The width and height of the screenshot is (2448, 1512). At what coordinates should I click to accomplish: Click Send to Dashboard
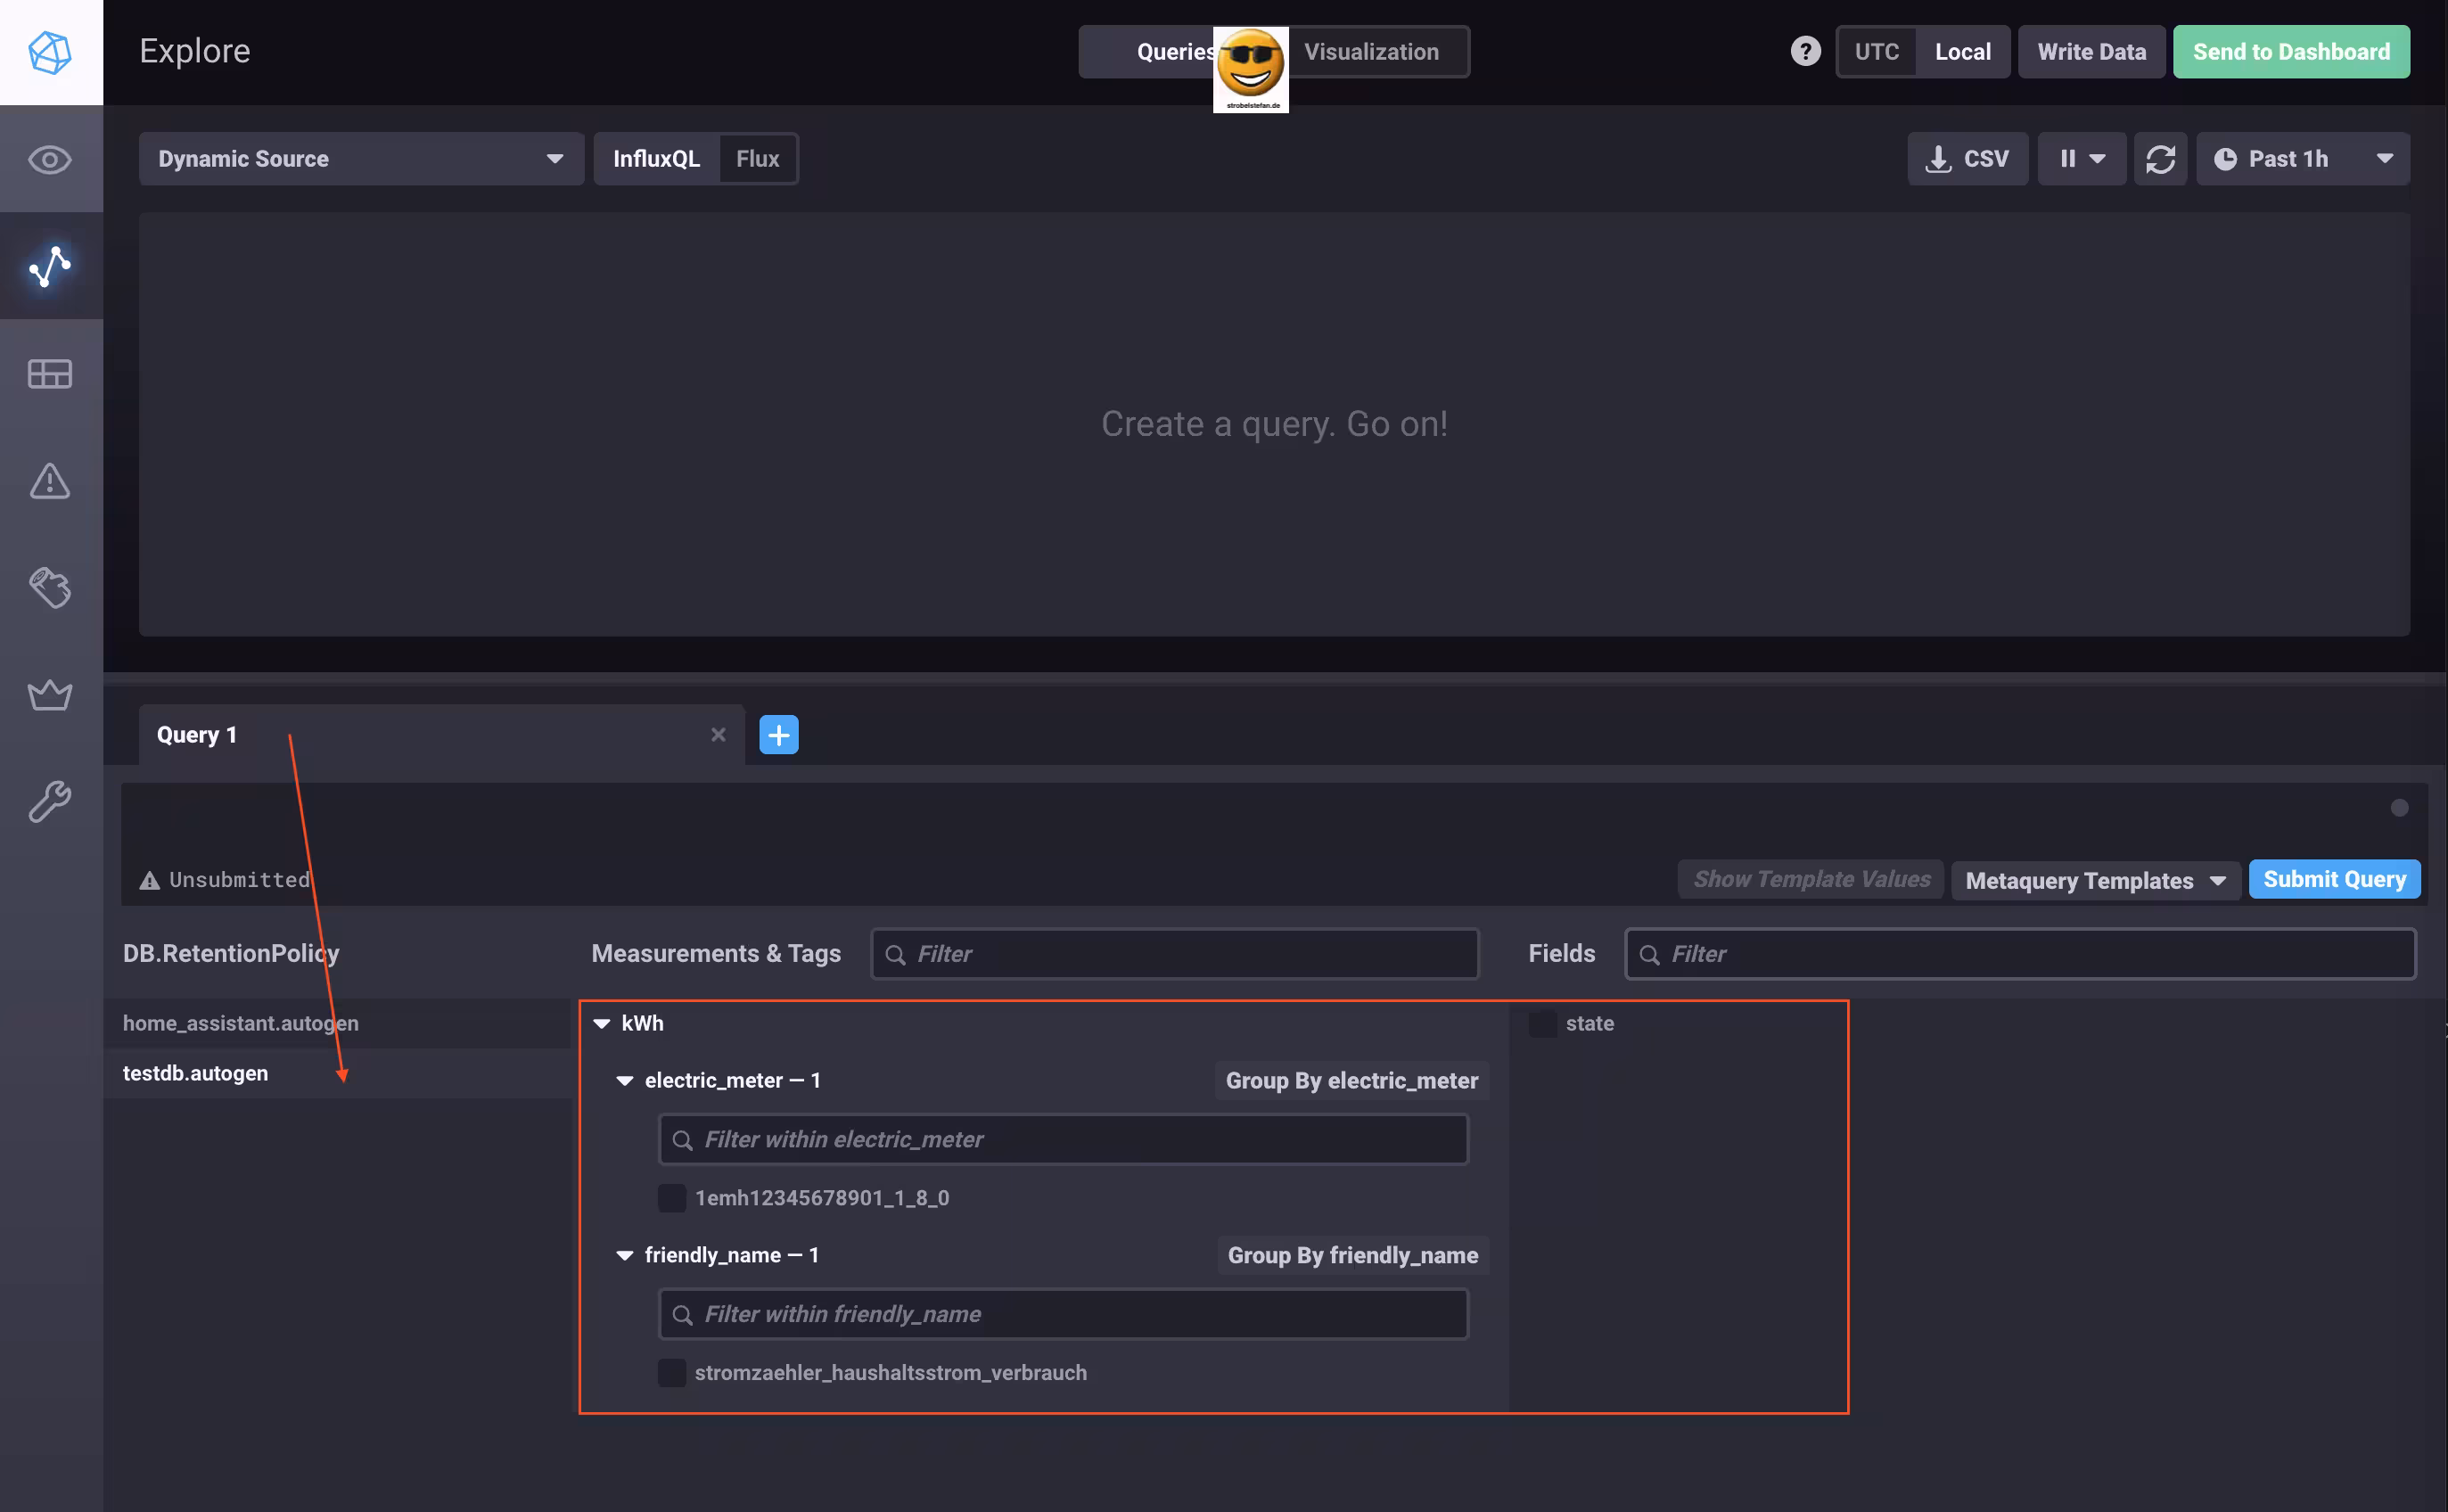pos(2292,51)
